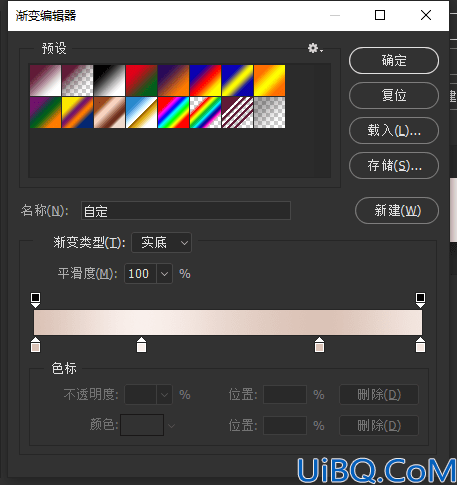The image size is (457, 485).
Task: Select the chrome gradient preset
Action: tap(142, 112)
